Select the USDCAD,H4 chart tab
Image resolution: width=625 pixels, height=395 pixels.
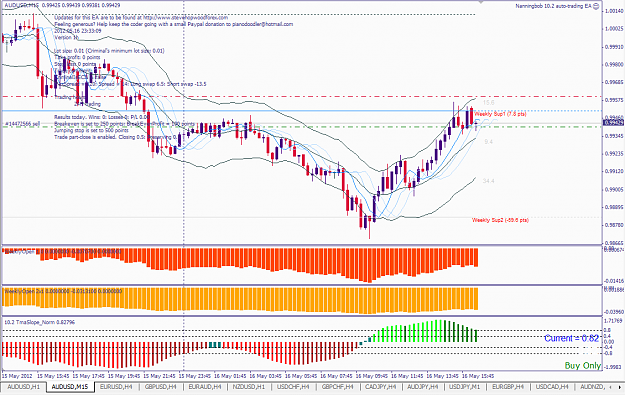[552, 387]
